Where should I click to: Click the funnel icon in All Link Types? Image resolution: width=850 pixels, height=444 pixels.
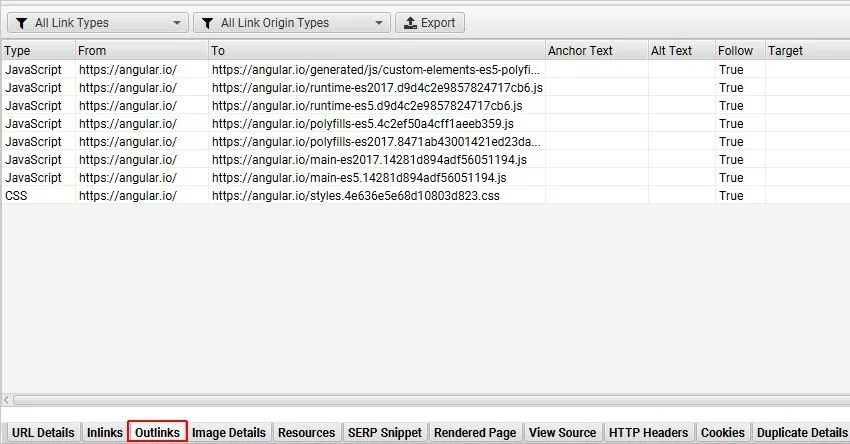click(x=19, y=22)
